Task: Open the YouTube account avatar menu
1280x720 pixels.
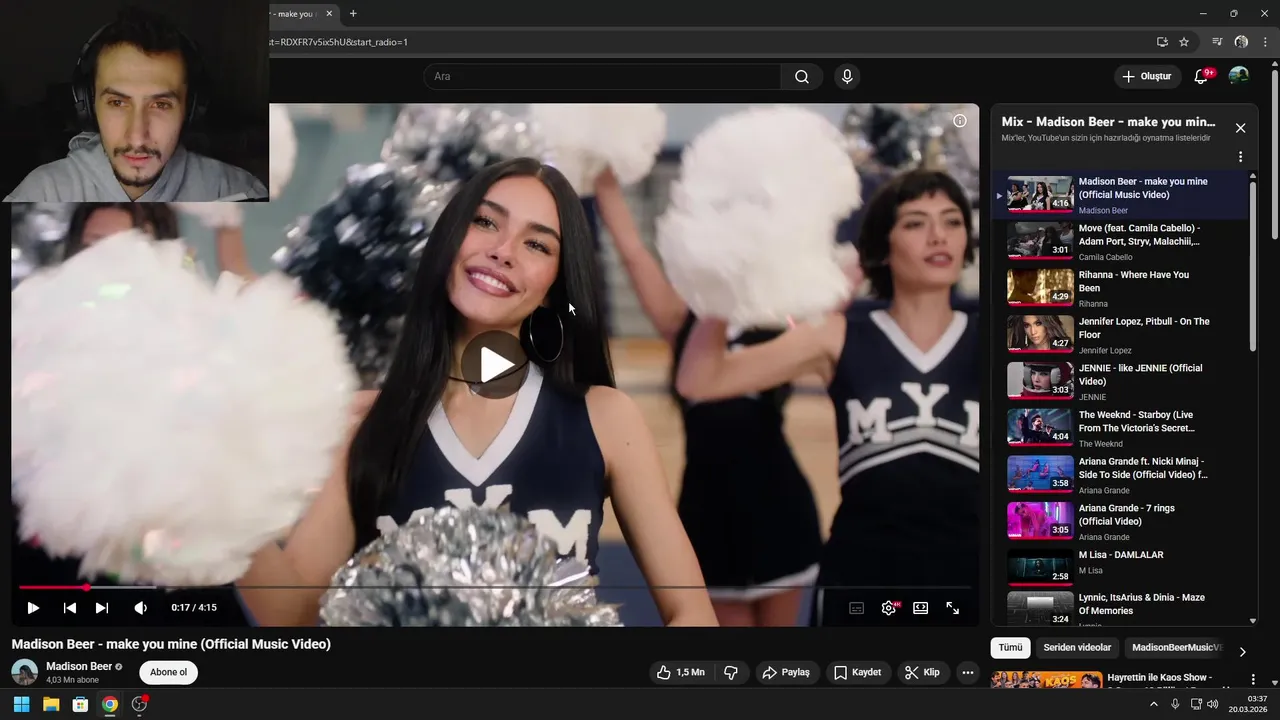Action: pos(1239,76)
